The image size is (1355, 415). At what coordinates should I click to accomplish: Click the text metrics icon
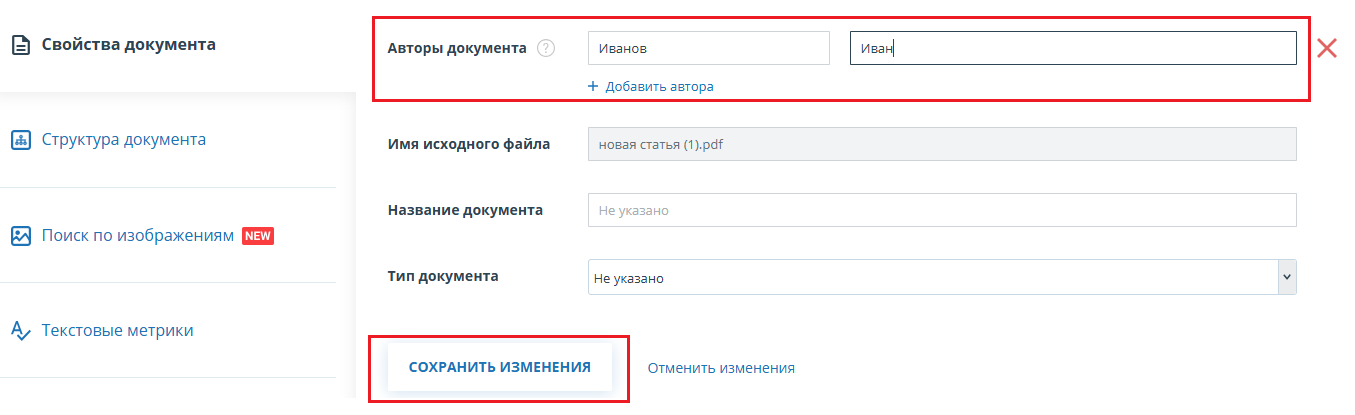[20, 331]
